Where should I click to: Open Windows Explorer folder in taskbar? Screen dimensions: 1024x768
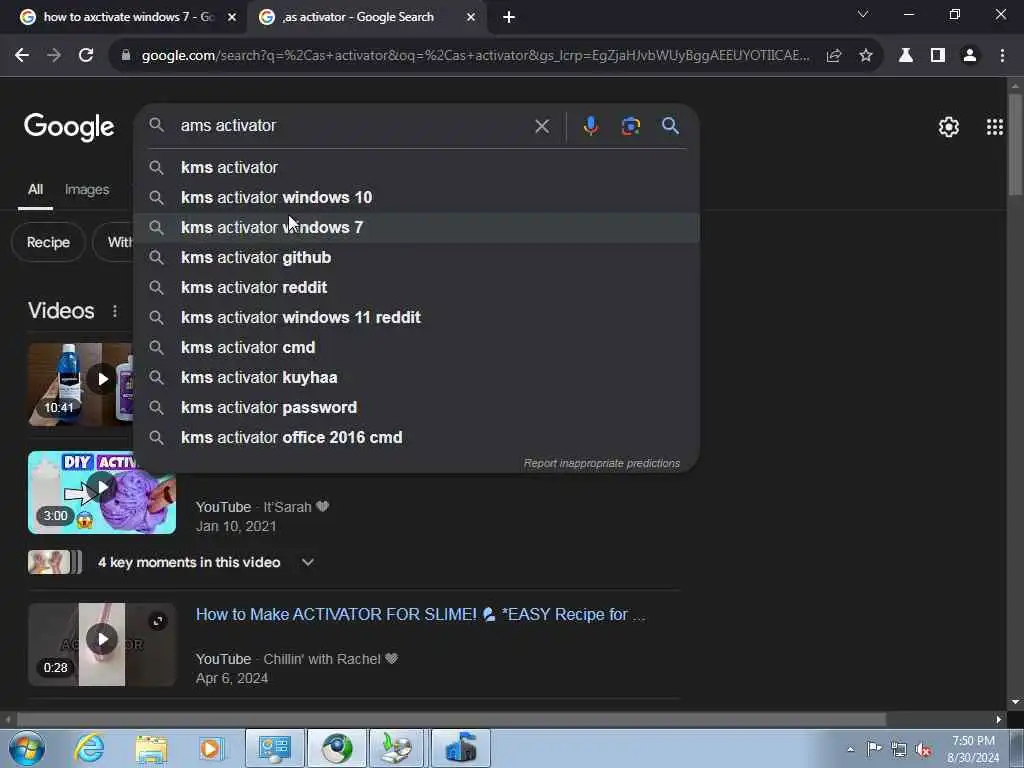151,748
